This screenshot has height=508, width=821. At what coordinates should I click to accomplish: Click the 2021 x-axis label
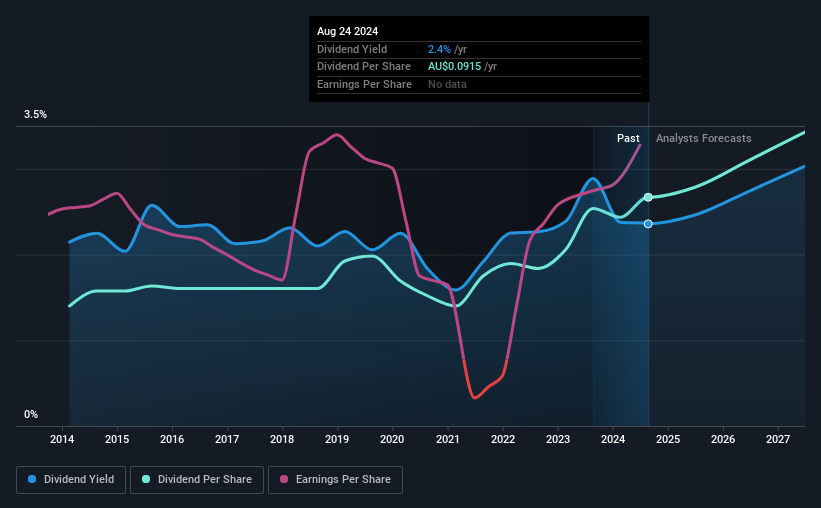tap(448, 439)
